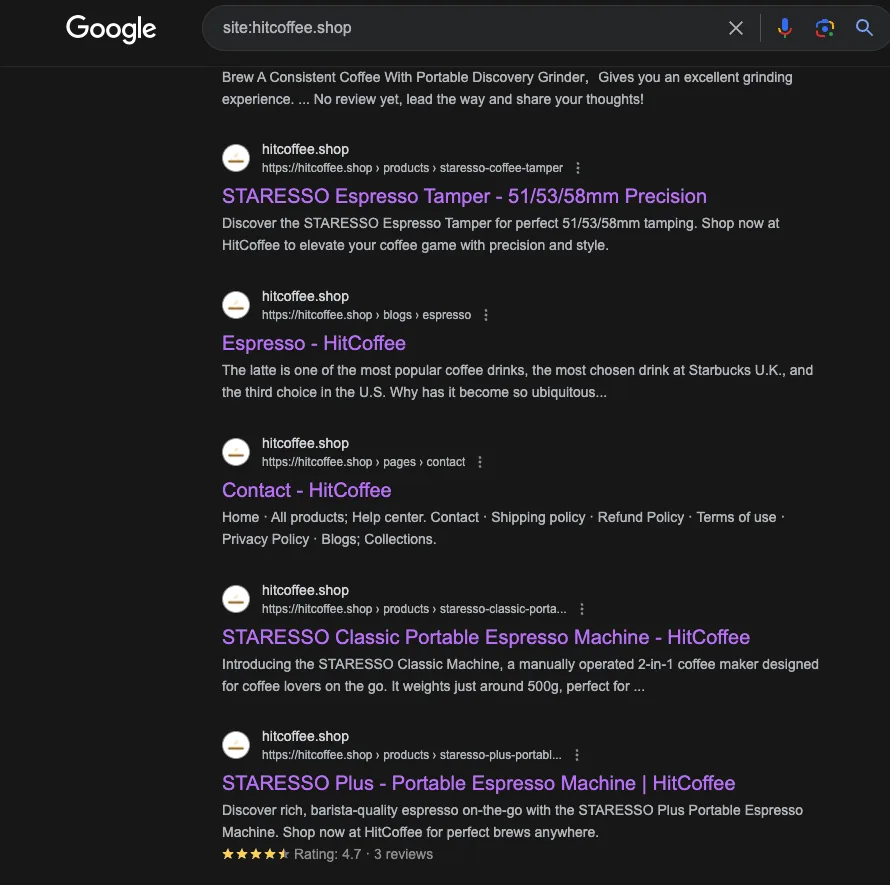The image size is (890, 885).
Task: Click favicon of the Espresso - HitCoffee result
Action: (236, 305)
